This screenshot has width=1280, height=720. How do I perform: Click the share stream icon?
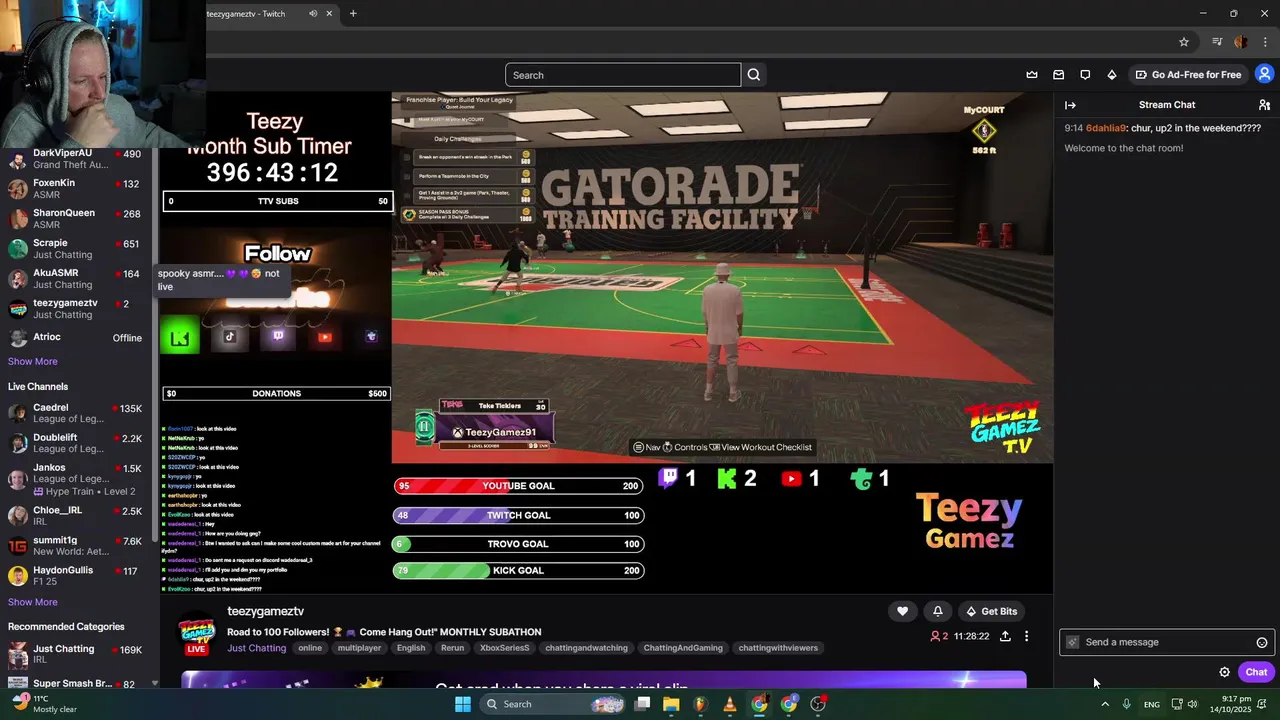[1005, 636]
